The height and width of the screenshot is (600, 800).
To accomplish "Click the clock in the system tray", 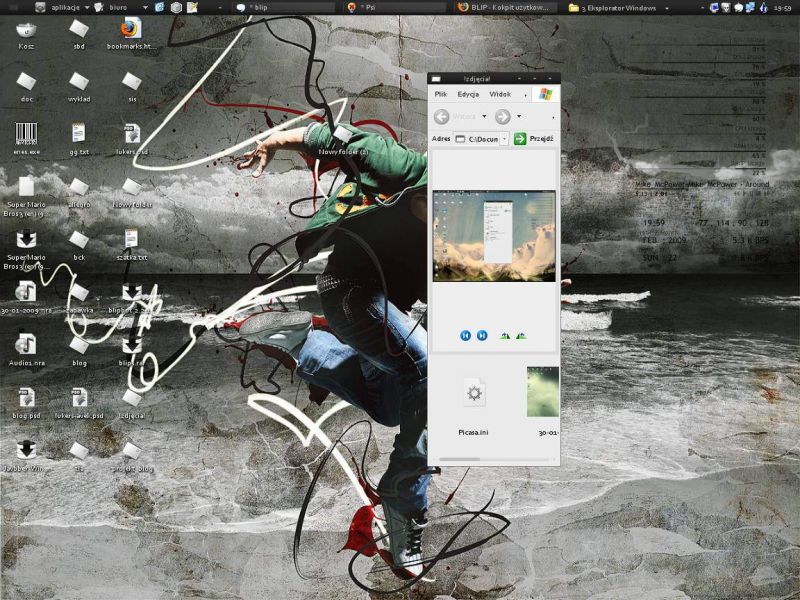I will click(782, 8).
